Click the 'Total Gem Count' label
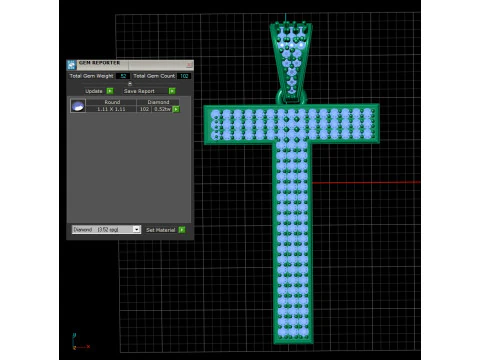Viewport: 480px width, 360px height. pyautogui.click(x=154, y=76)
